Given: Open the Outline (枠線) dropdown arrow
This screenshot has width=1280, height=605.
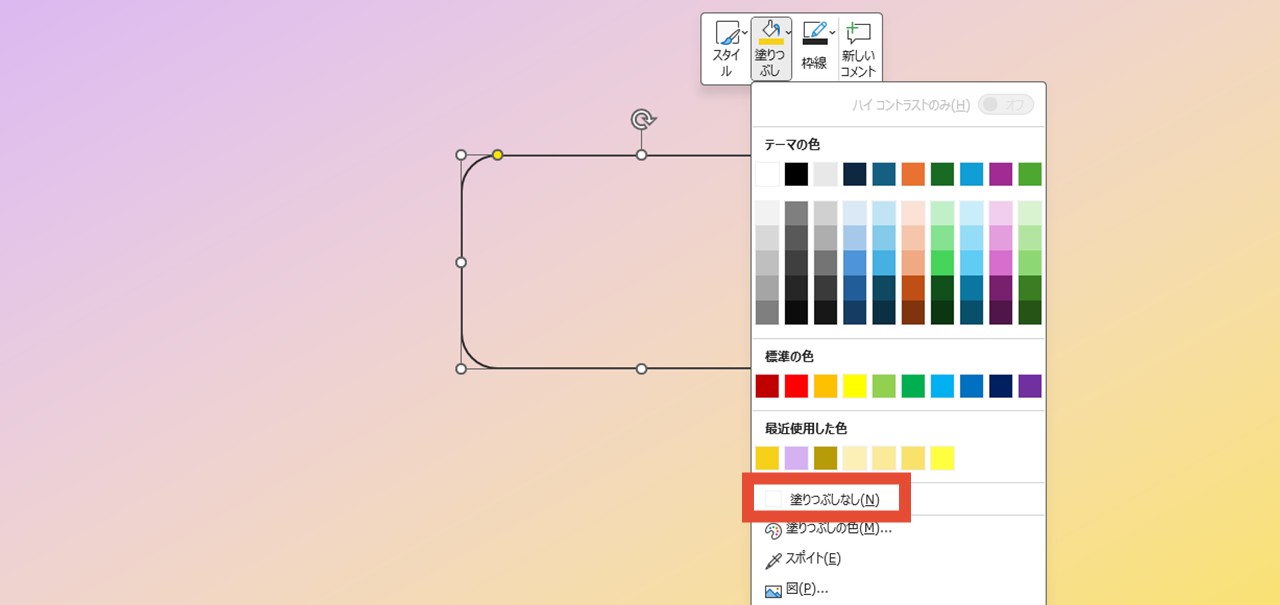Looking at the screenshot, I should pos(833,33).
